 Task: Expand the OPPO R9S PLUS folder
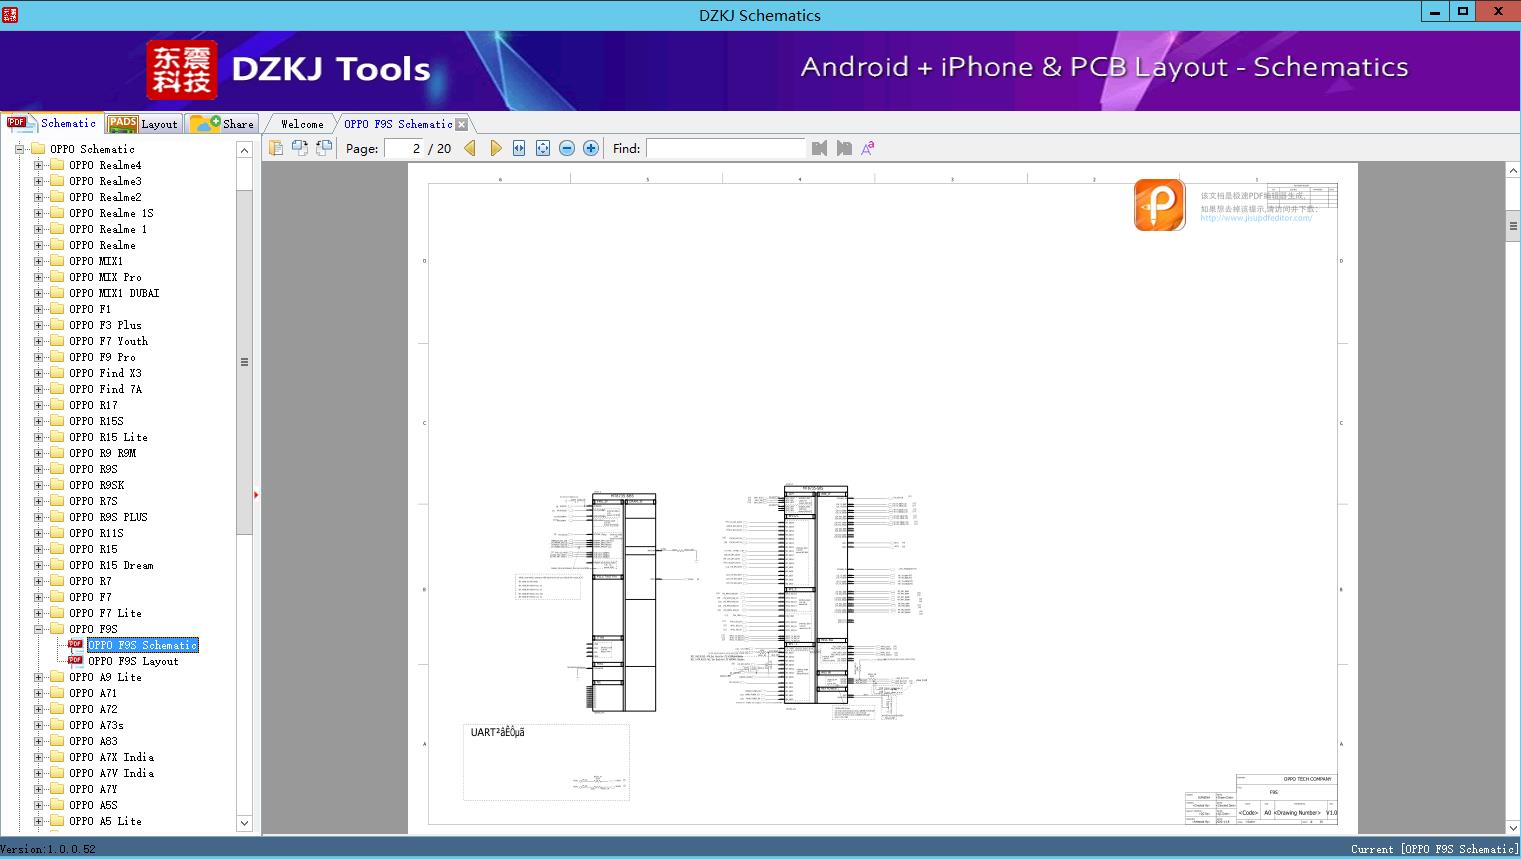pyautogui.click(x=38, y=517)
